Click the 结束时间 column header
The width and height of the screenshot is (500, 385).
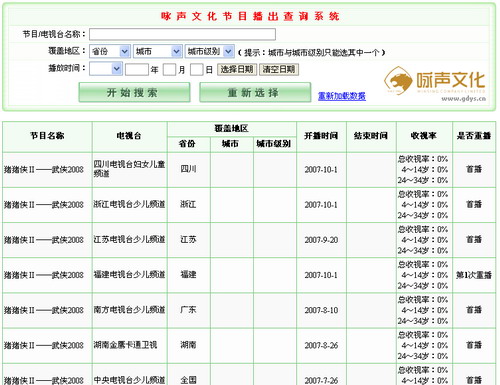[x=371, y=136]
